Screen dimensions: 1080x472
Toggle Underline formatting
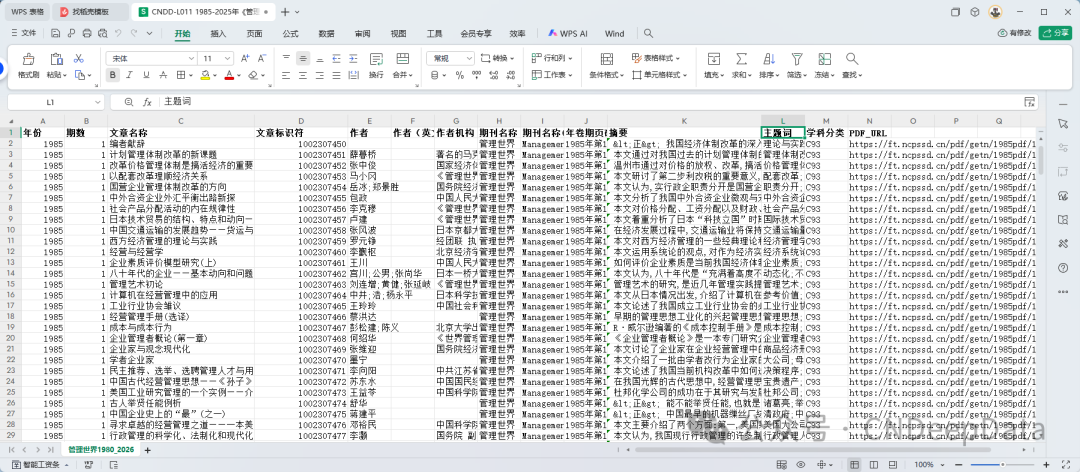tap(146, 74)
